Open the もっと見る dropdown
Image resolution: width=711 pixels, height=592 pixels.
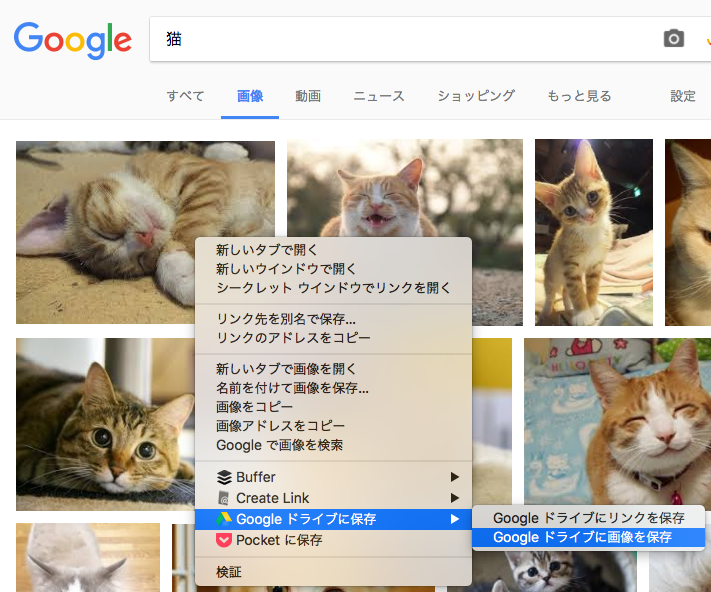579,96
